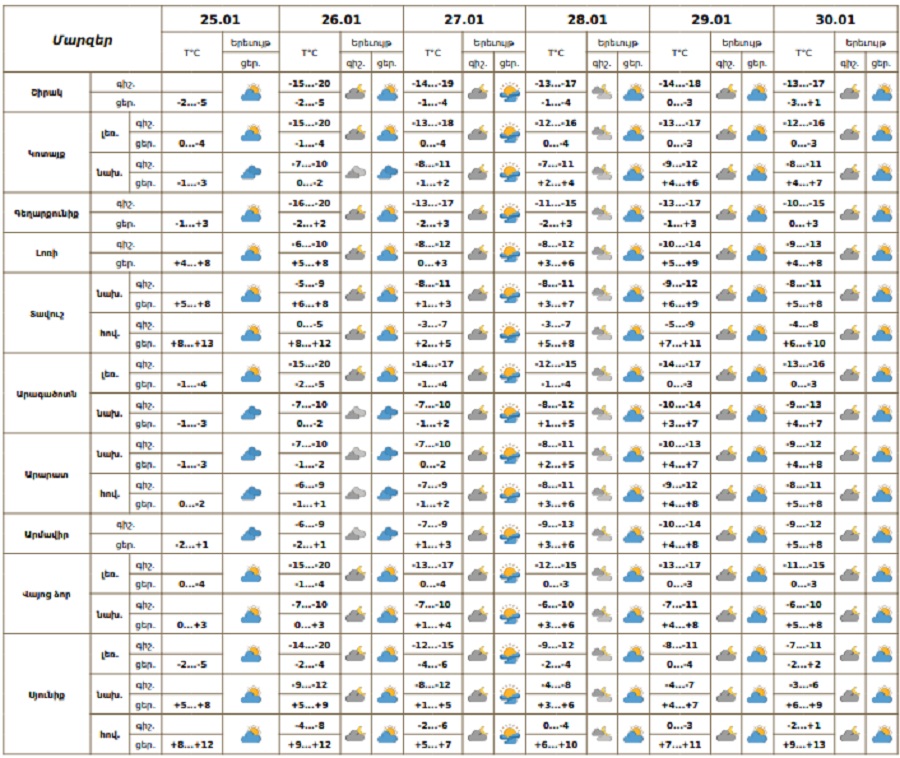
Task: Click Lori's daytime weather icon for 27.01
Action: tap(509, 253)
